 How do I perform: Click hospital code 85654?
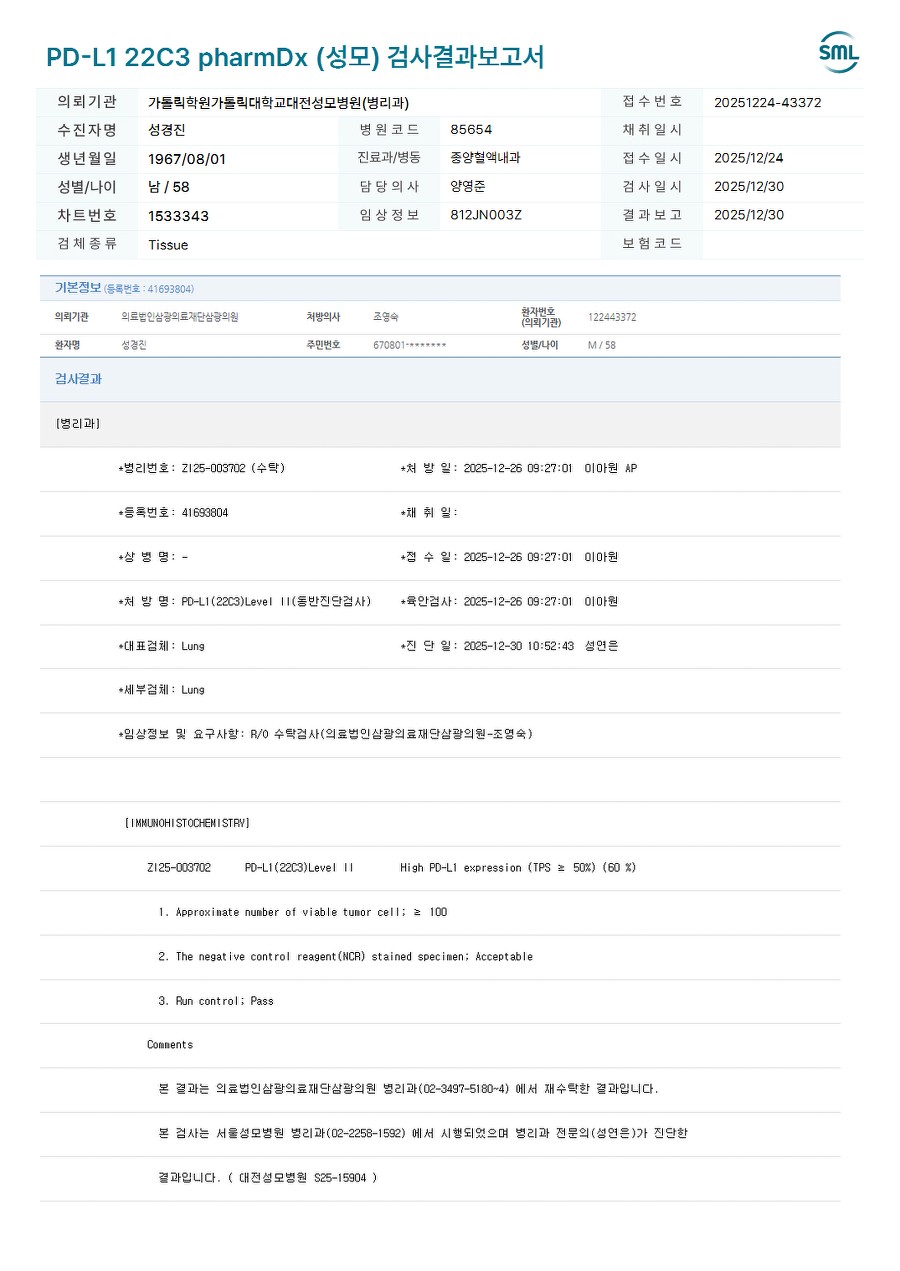coord(471,130)
